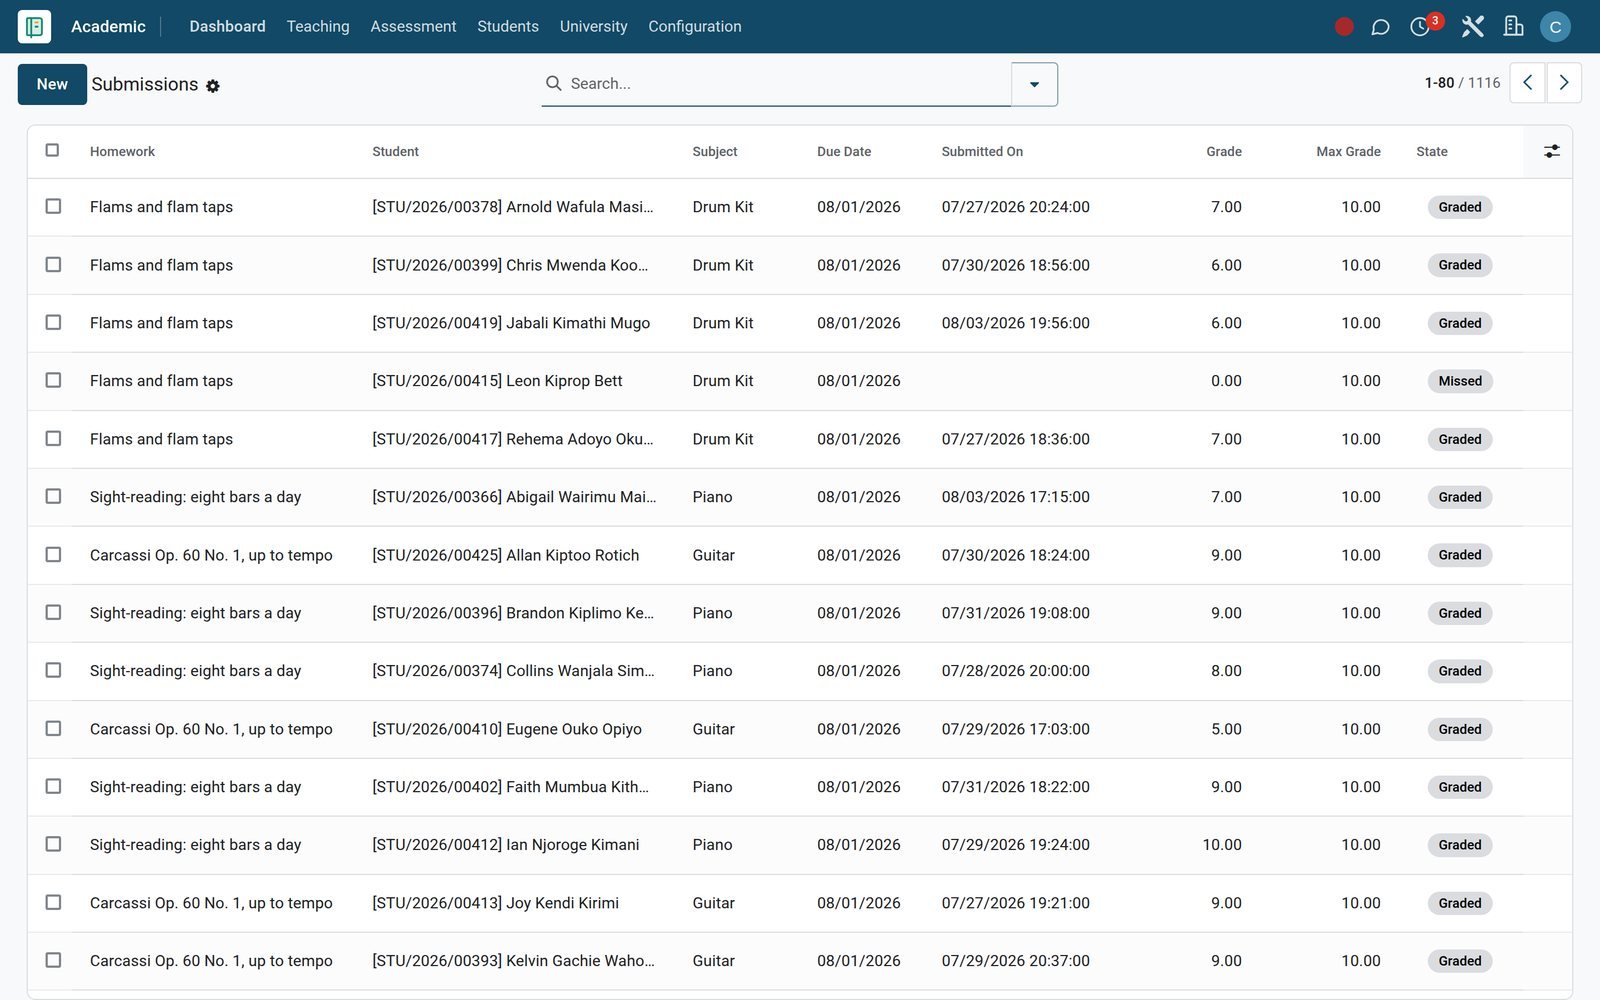Open the Configuration menu
This screenshot has width=1600, height=1000.
695,27
